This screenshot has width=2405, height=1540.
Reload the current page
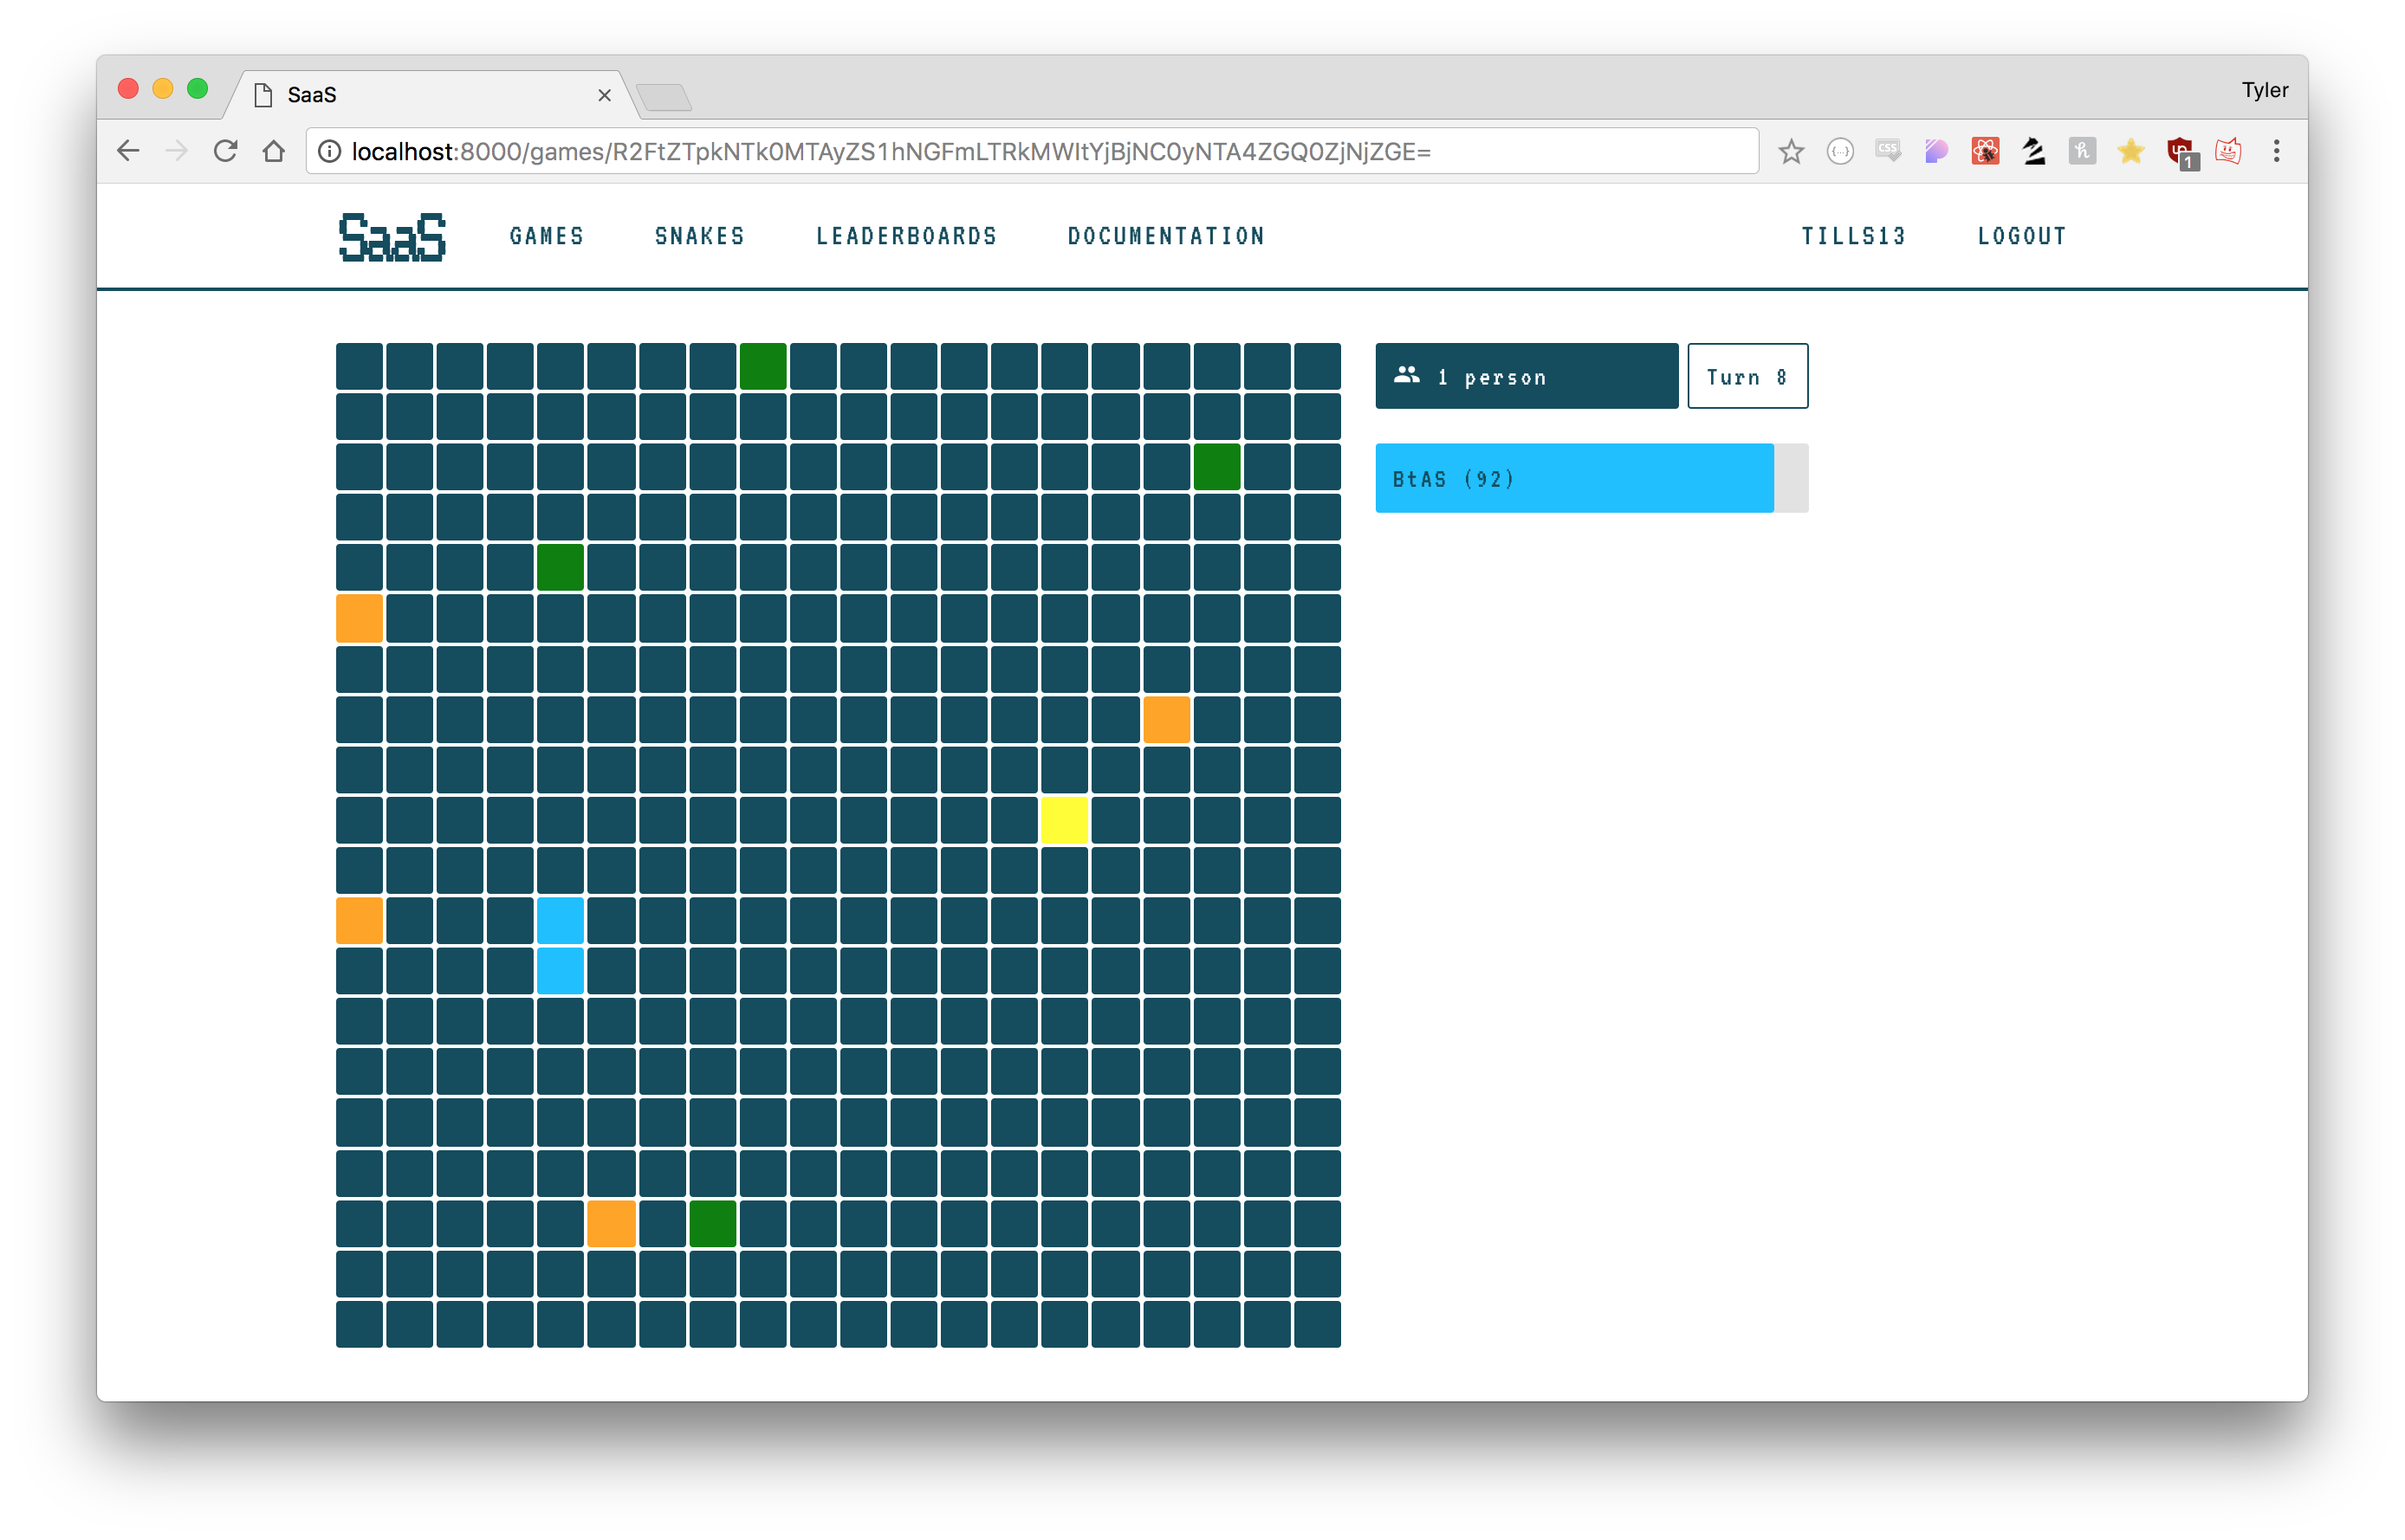(x=225, y=151)
